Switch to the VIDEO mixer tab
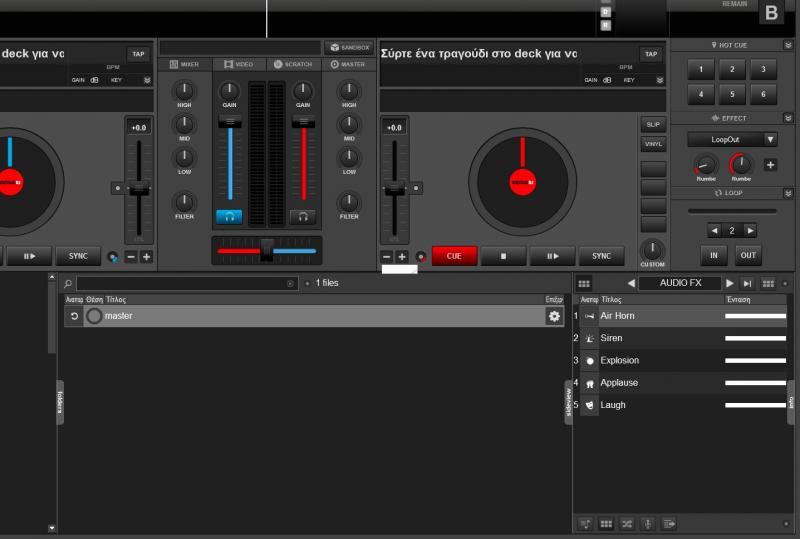 point(239,64)
